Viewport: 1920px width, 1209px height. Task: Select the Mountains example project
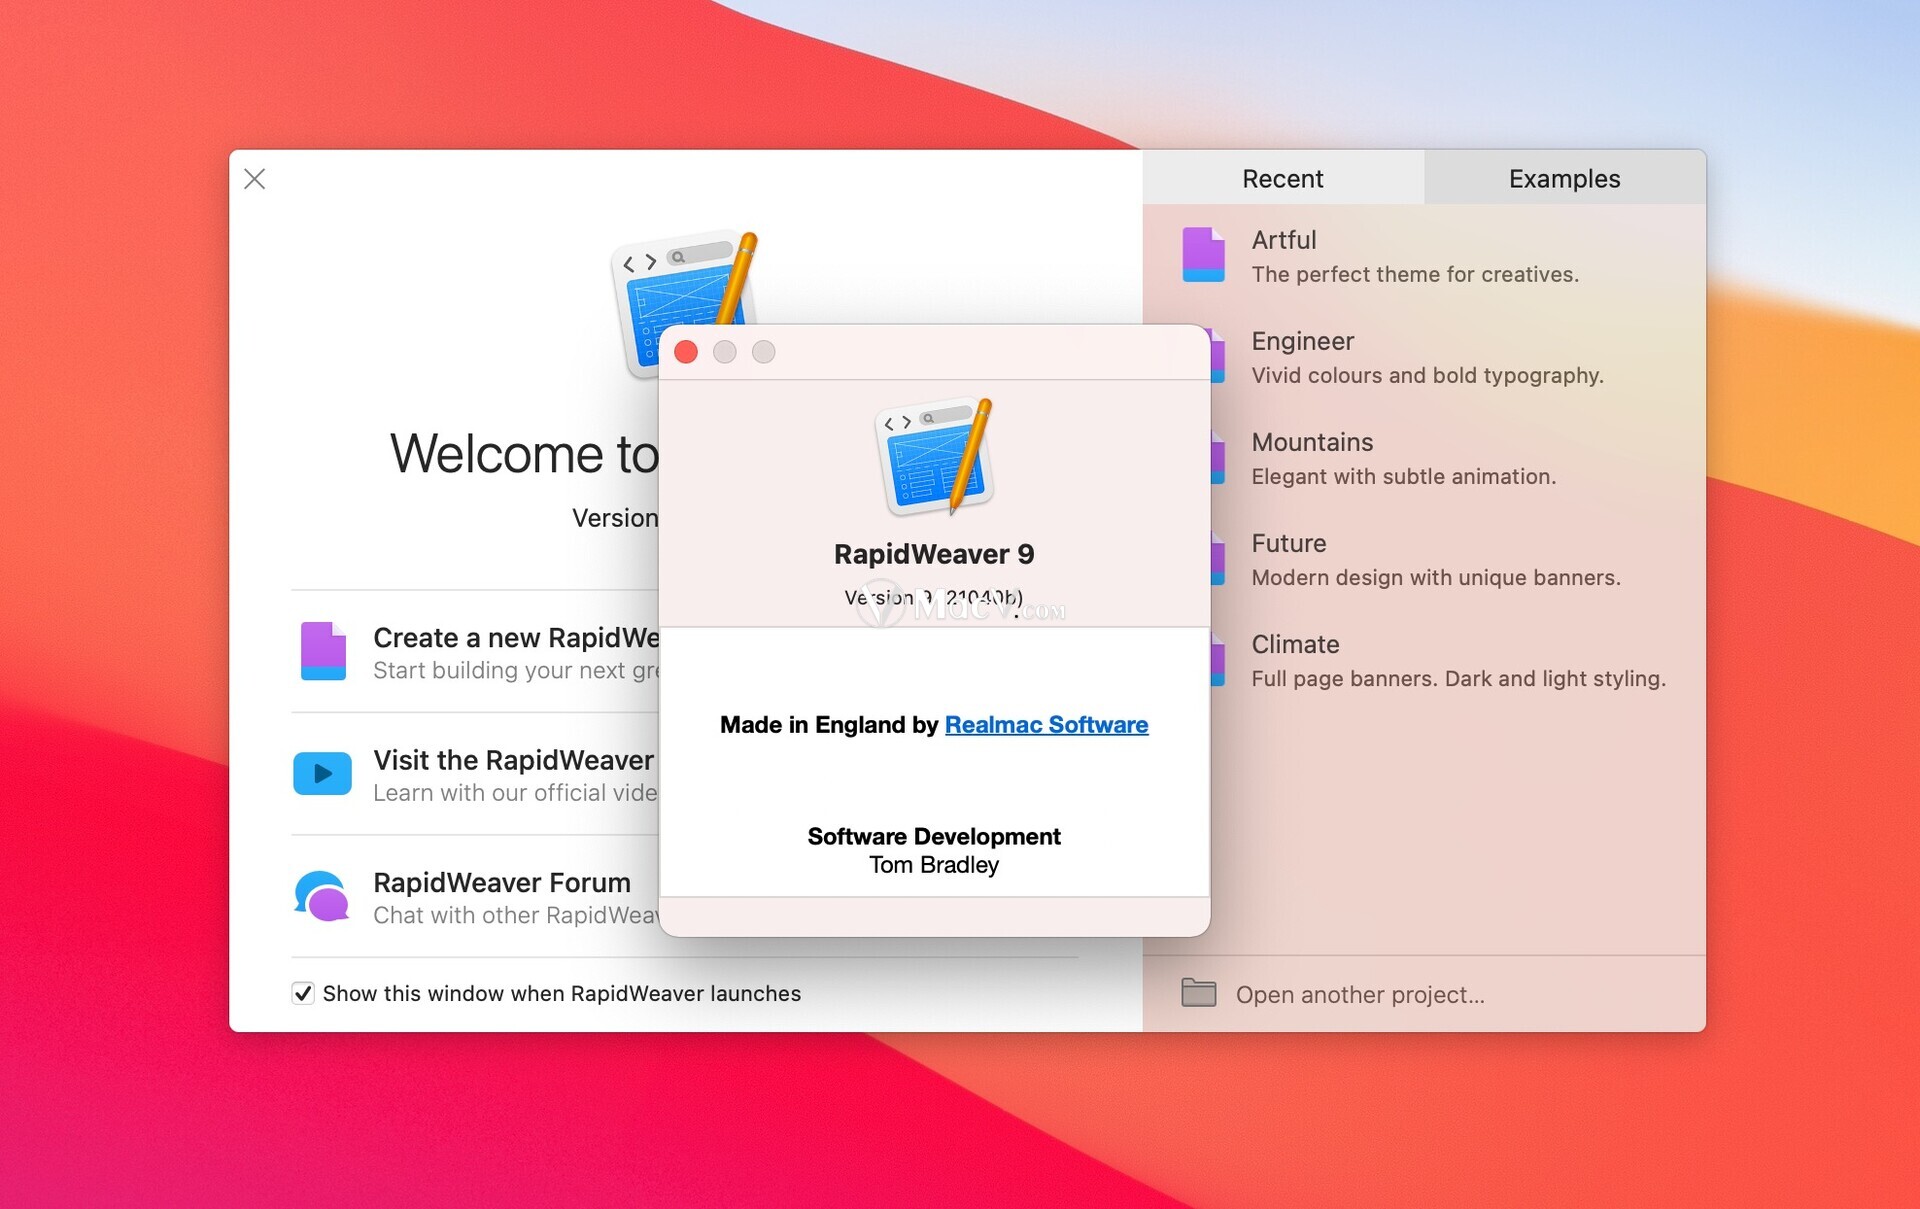pos(1430,458)
